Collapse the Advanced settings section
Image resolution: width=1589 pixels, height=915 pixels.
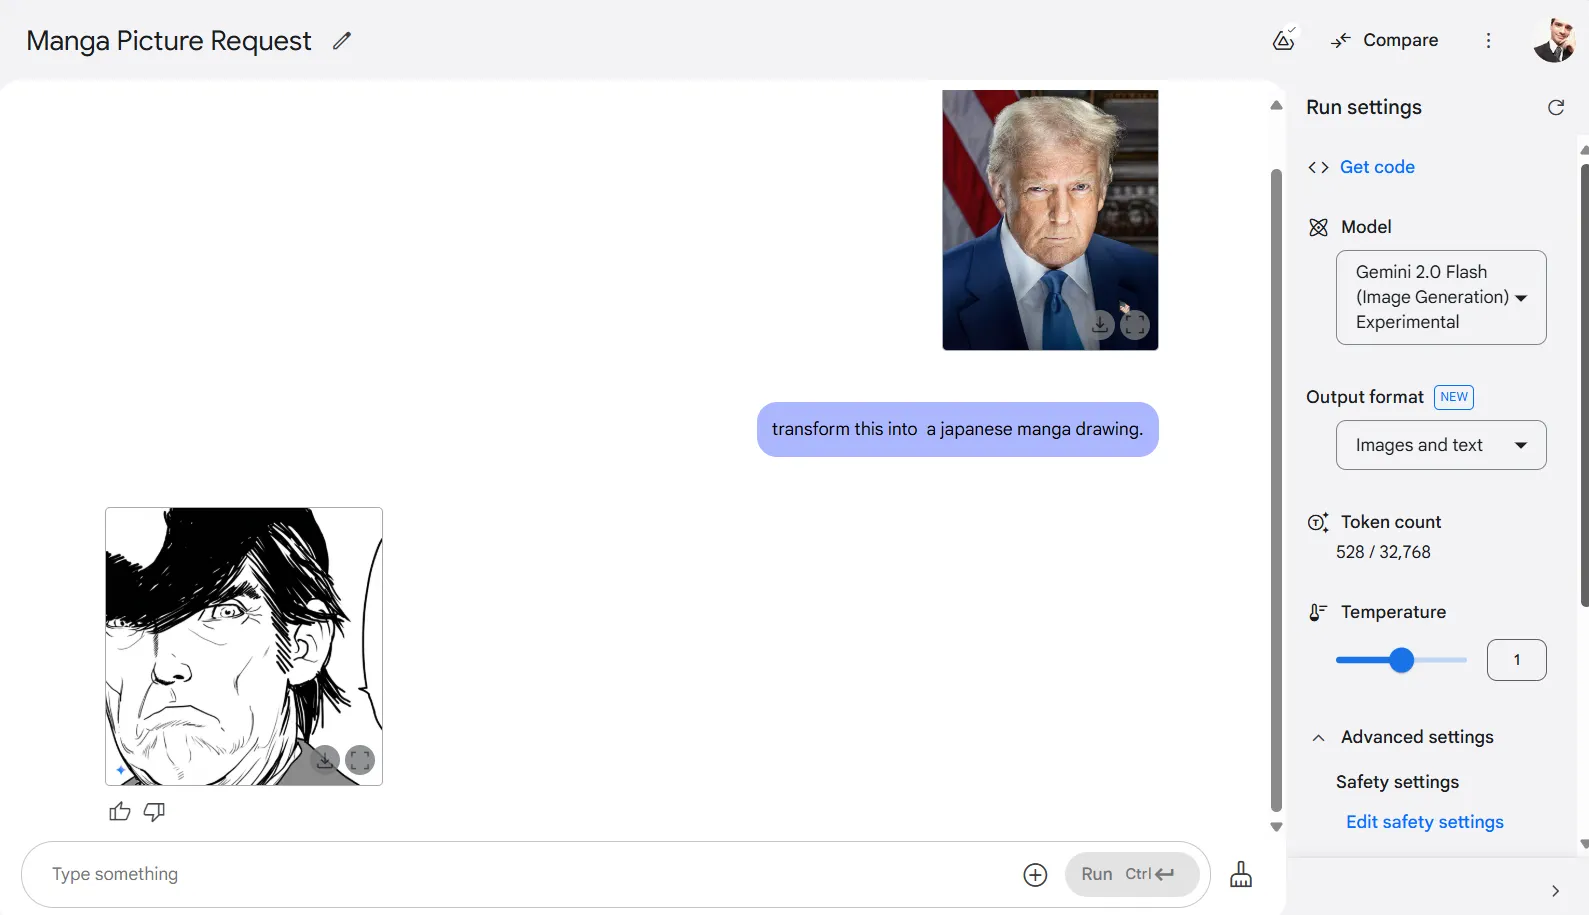[x=1318, y=738]
